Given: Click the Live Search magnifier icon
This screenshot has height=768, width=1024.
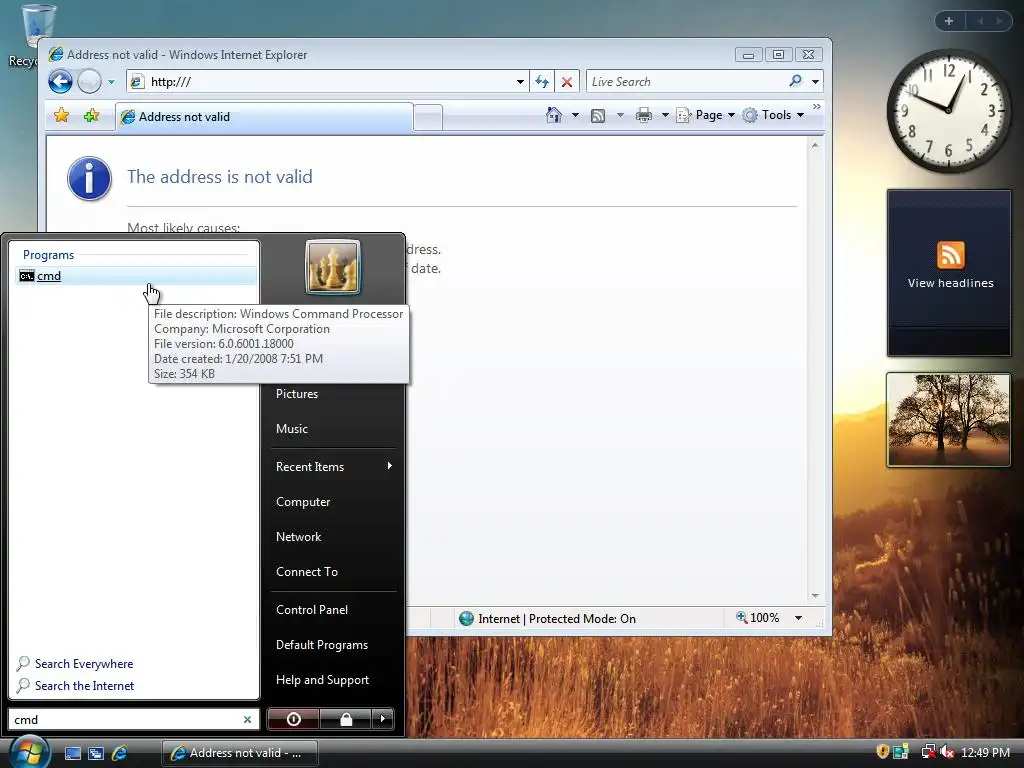Looking at the screenshot, I should click(x=795, y=81).
